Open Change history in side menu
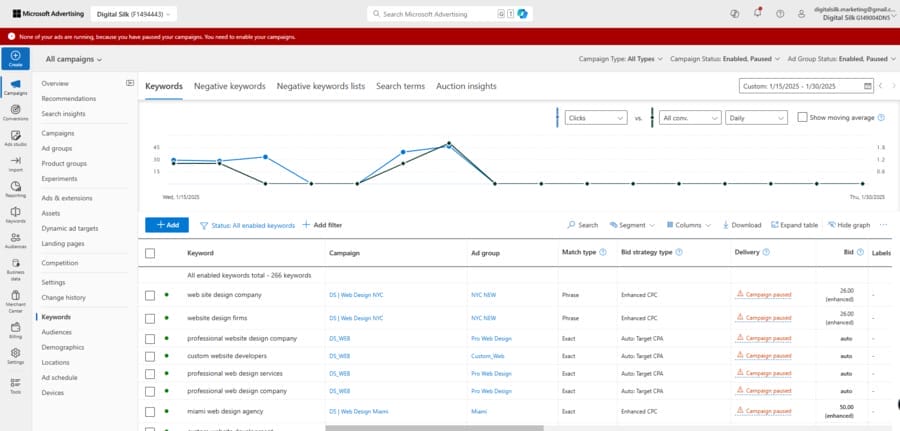This screenshot has height=431, width=900. click(x=63, y=297)
